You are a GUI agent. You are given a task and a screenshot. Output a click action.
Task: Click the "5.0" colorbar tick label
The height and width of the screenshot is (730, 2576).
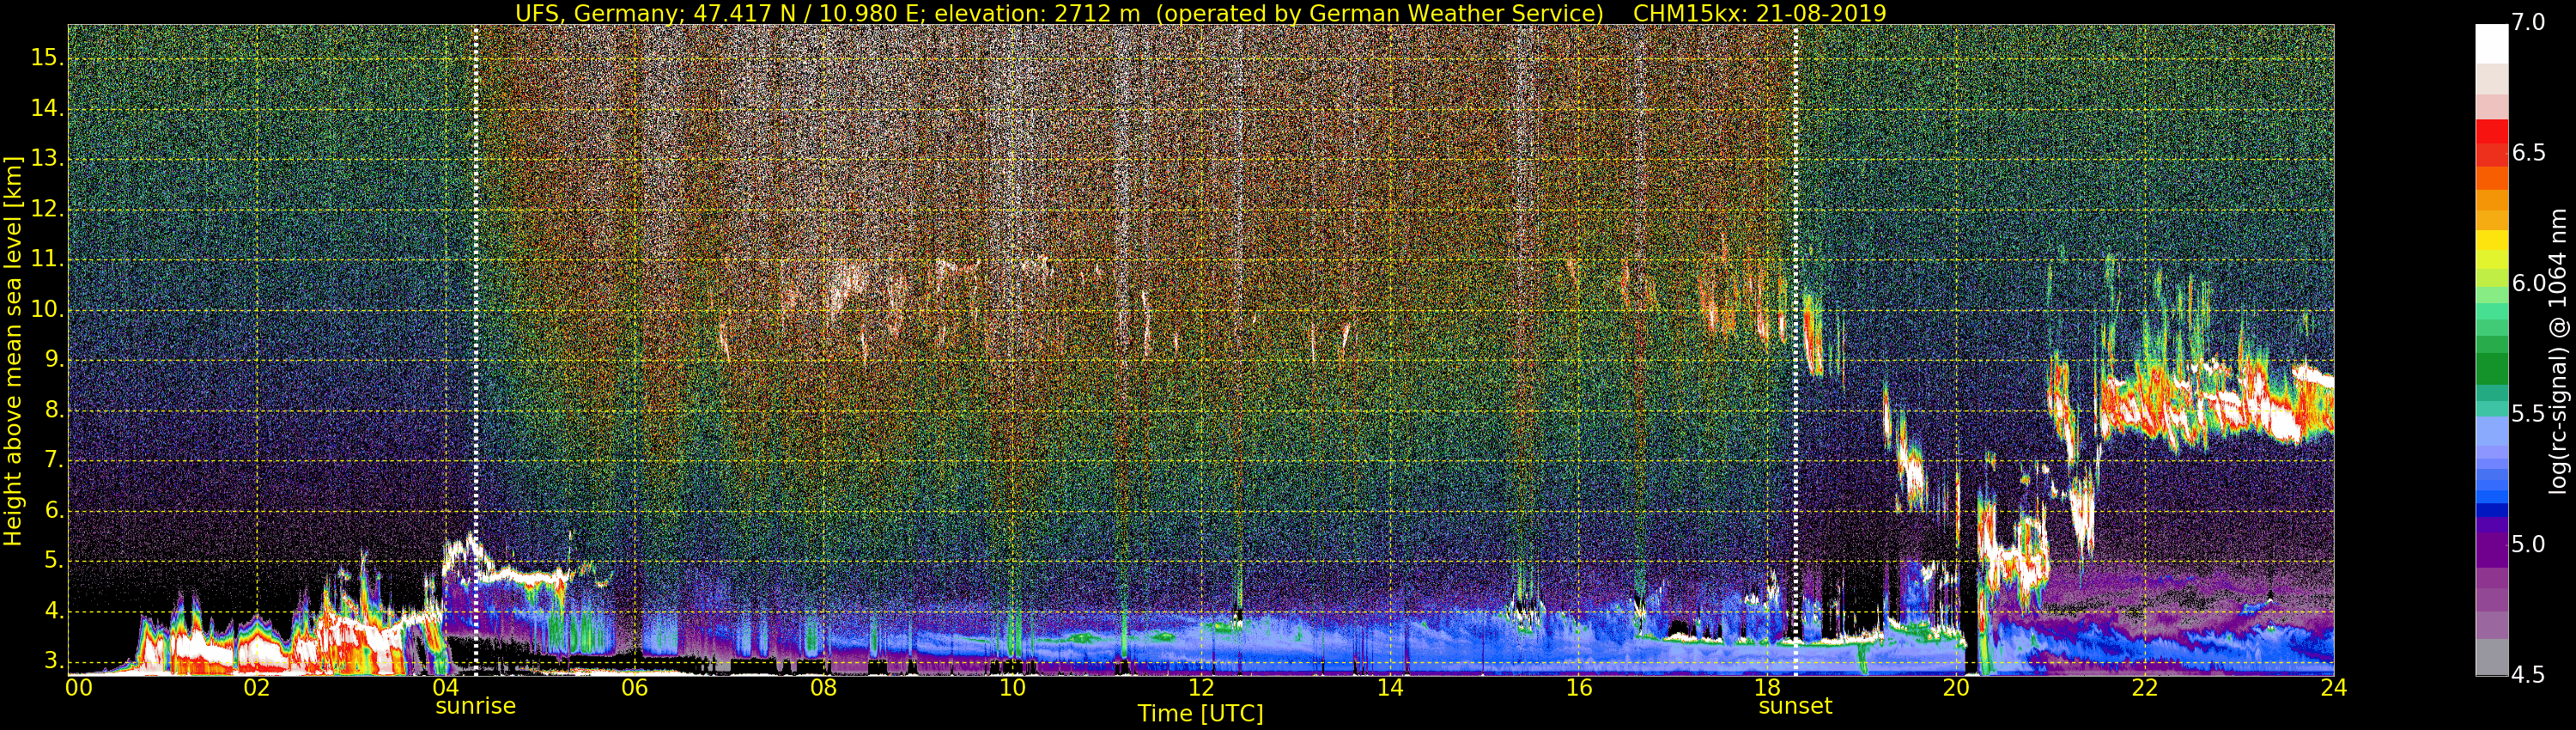coord(2529,545)
